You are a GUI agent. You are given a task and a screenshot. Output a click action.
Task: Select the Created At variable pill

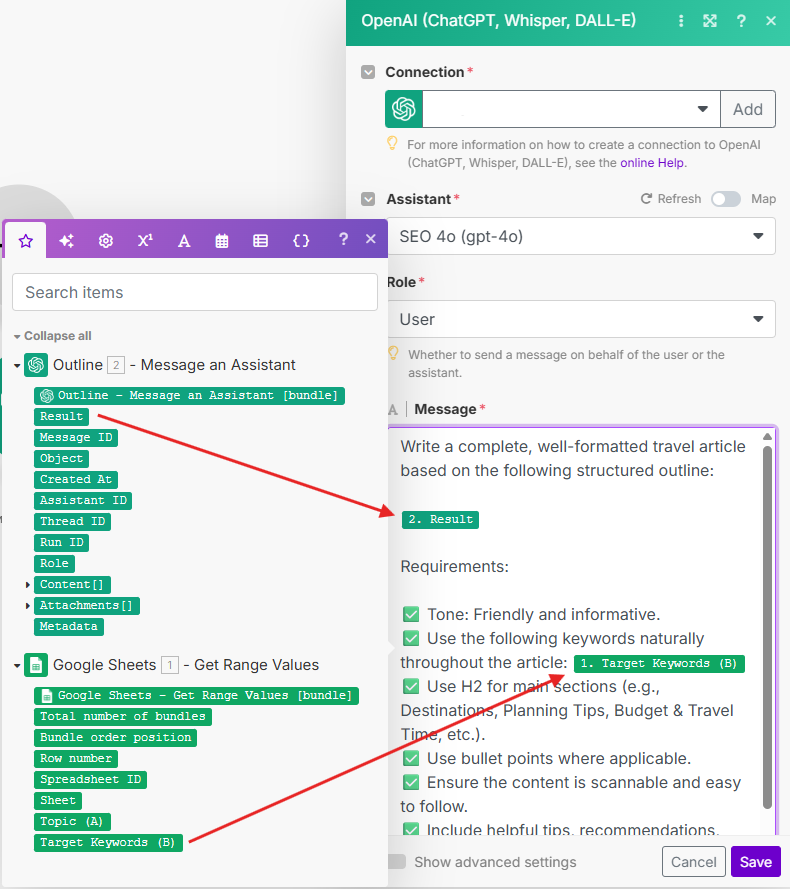click(76, 479)
